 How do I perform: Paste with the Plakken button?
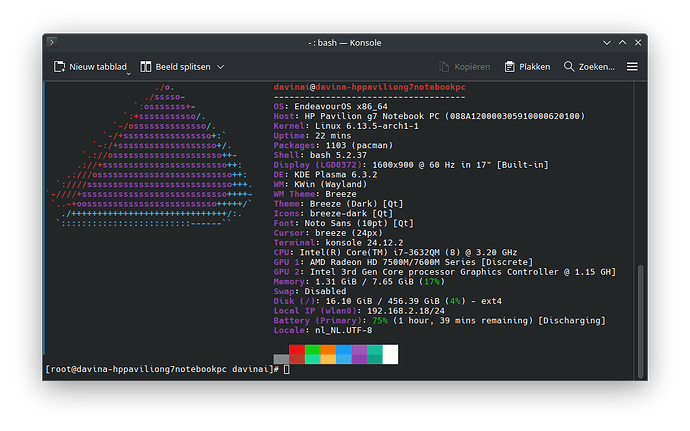click(x=527, y=67)
